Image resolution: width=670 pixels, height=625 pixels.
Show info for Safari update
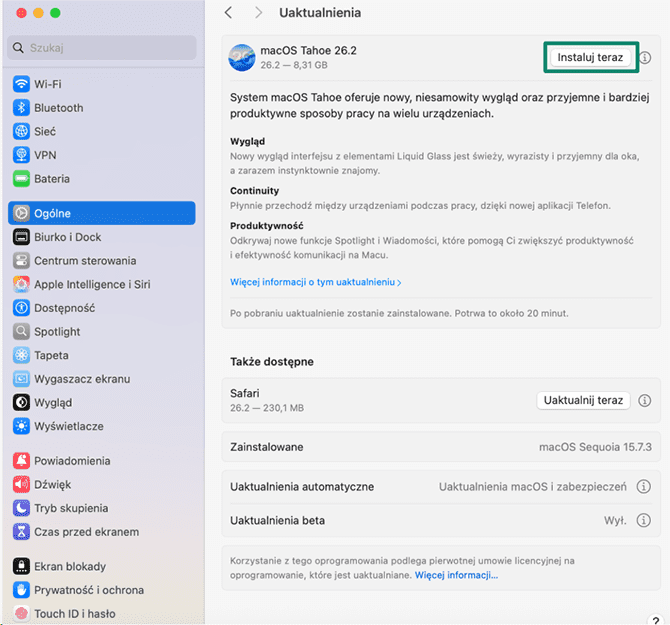[645, 400]
